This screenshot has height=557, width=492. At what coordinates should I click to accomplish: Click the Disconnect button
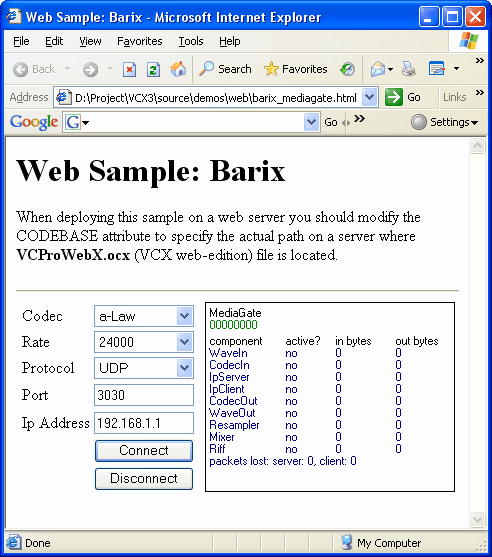point(144,478)
